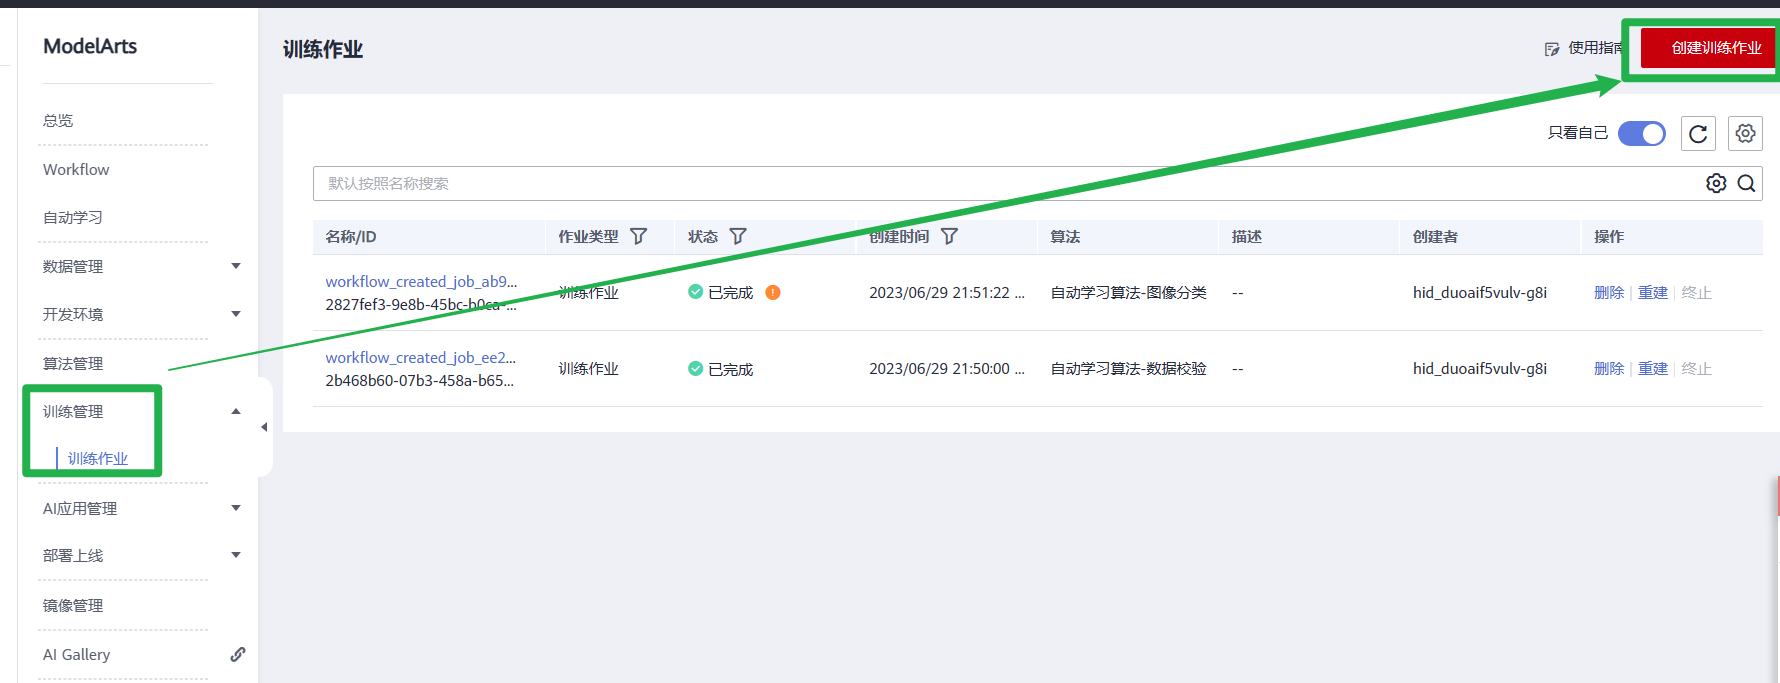Rebuild the workflow_created_job_ab9 job
Viewport: 1780px width, 683px height.
click(1653, 292)
